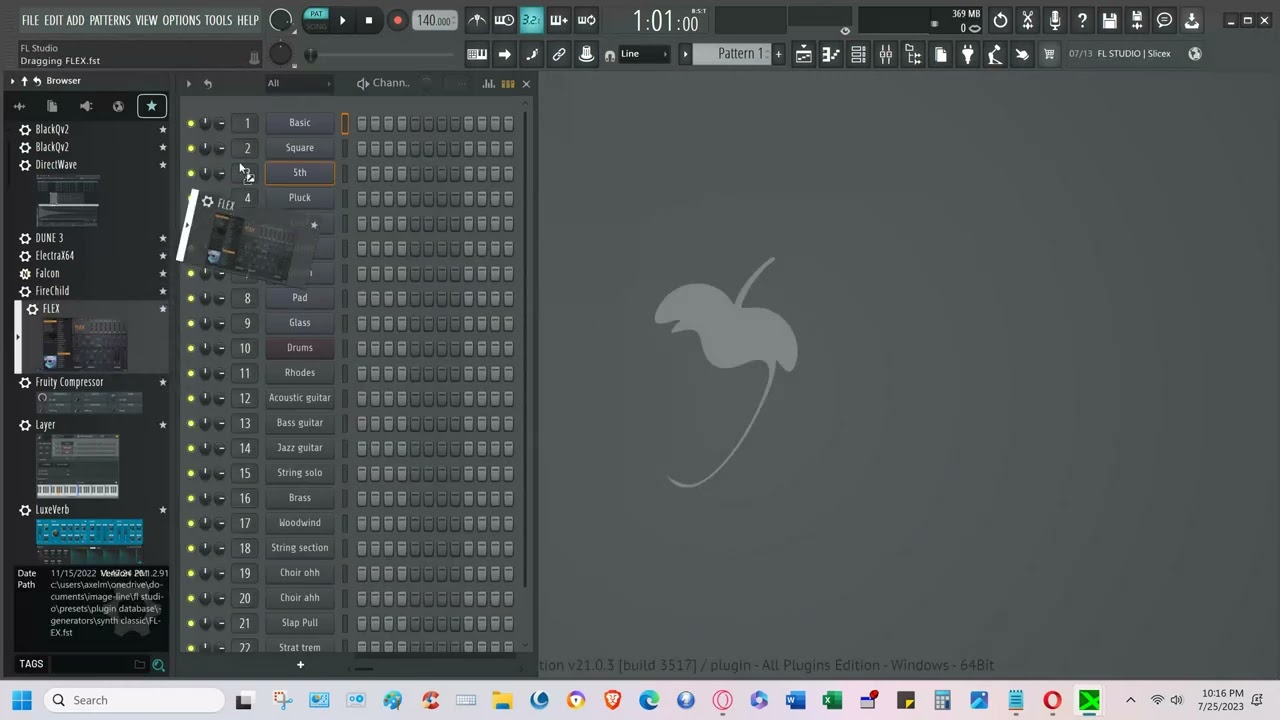
Task: Open the ADD menu
Action: (76, 20)
